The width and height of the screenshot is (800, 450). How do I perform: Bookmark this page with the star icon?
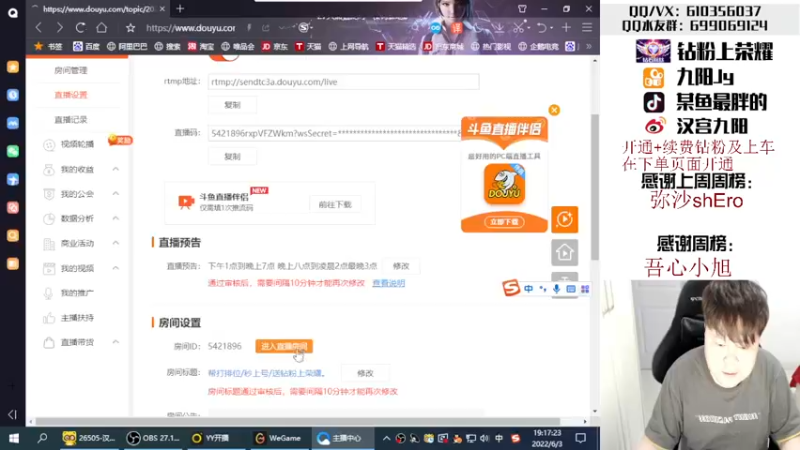(x=131, y=28)
